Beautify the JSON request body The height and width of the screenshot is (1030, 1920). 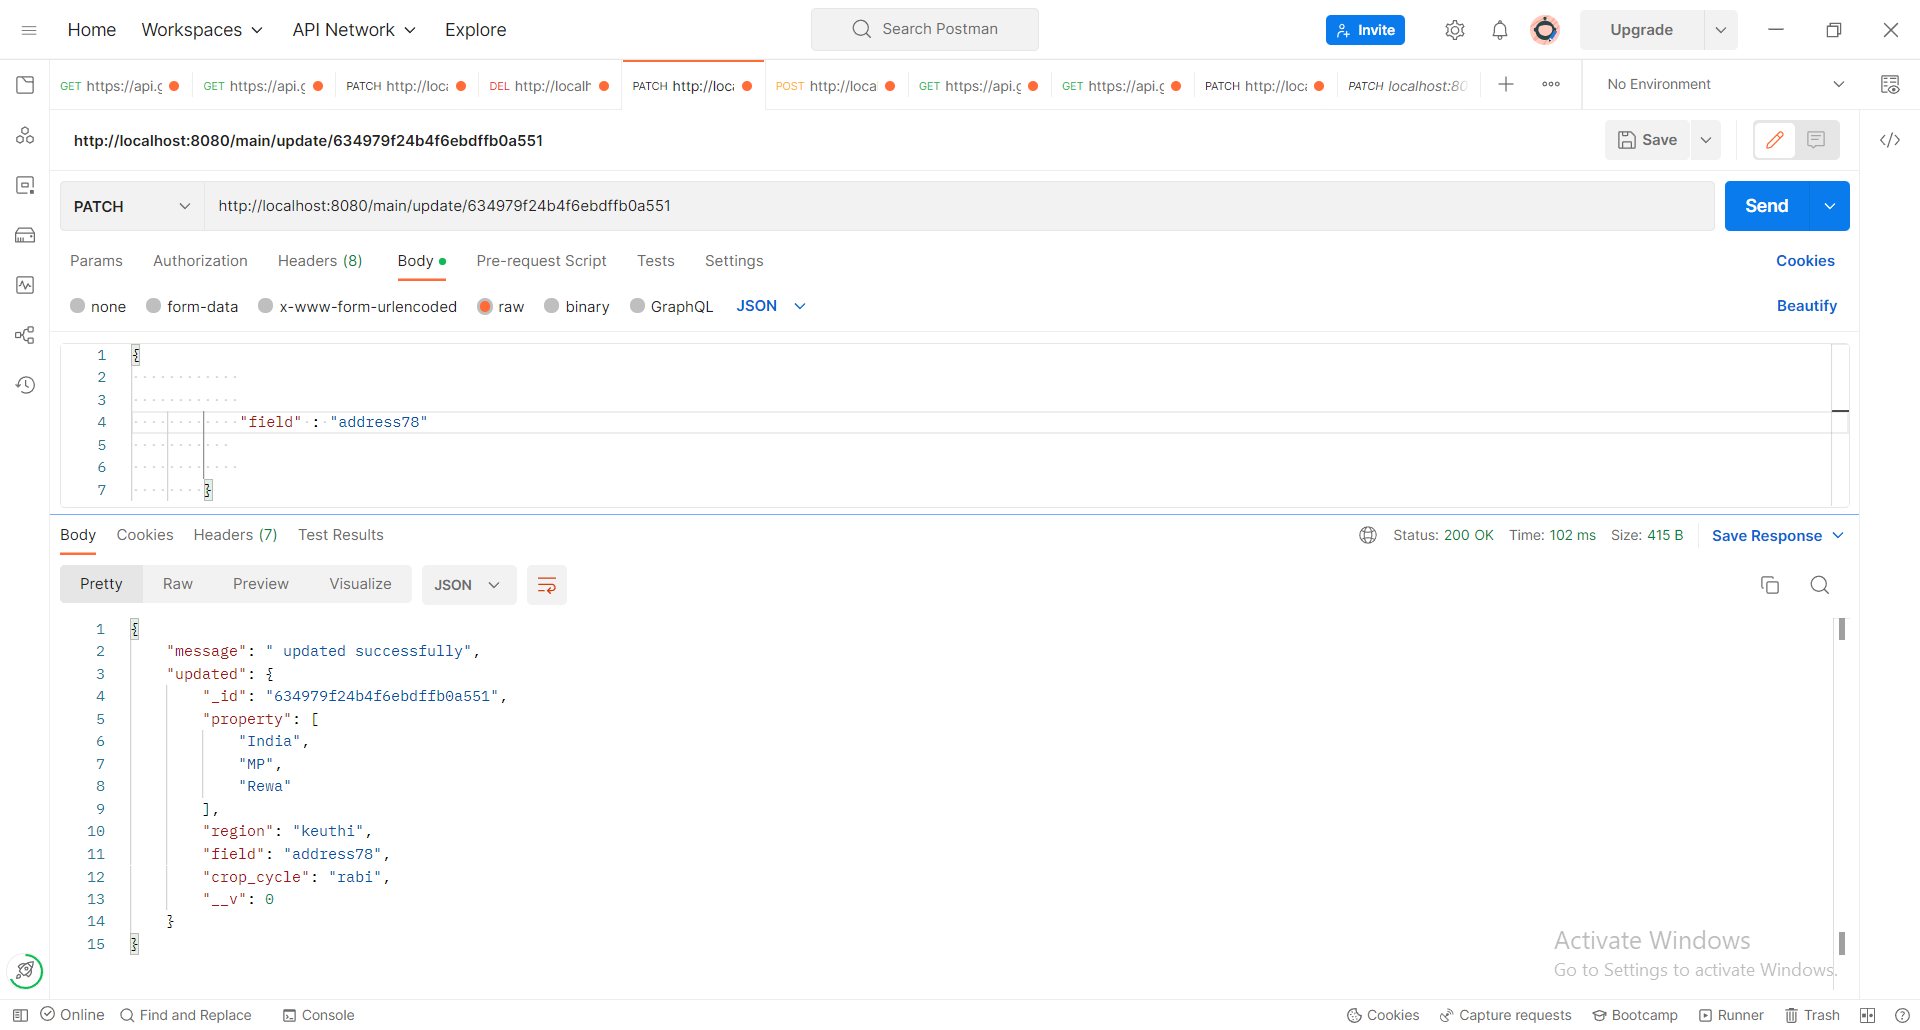click(x=1806, y=306)
